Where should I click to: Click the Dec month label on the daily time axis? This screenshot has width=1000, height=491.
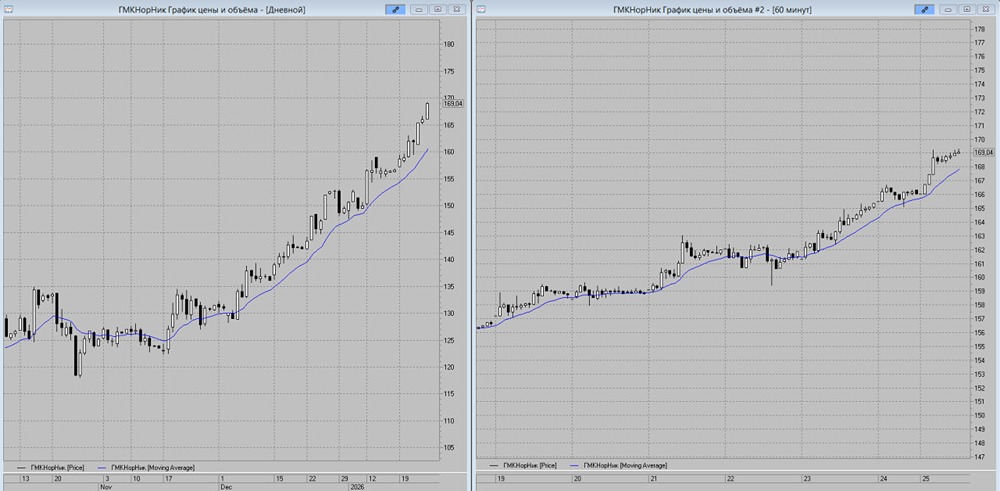coord(226,486)
